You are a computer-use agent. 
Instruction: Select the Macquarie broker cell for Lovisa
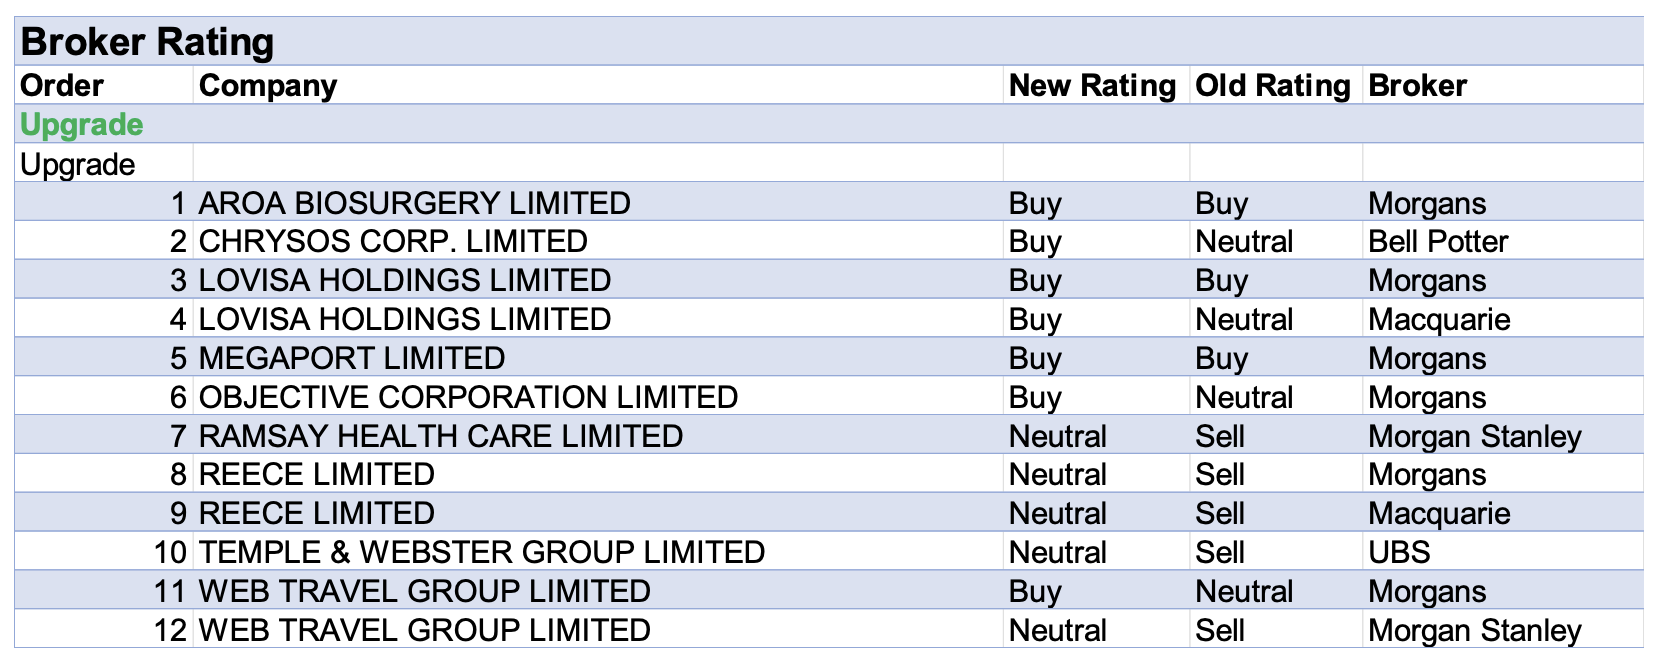click(x=1439, y=320)
